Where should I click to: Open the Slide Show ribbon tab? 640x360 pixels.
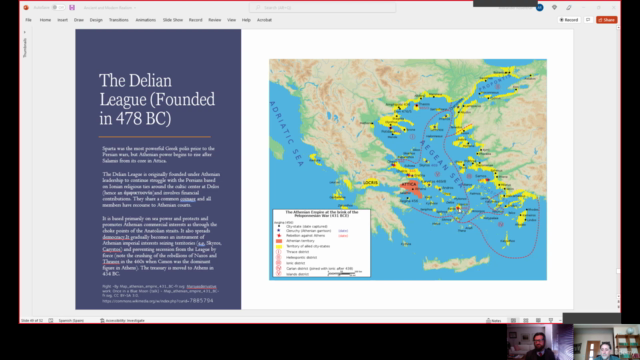(x=173, y=20)
